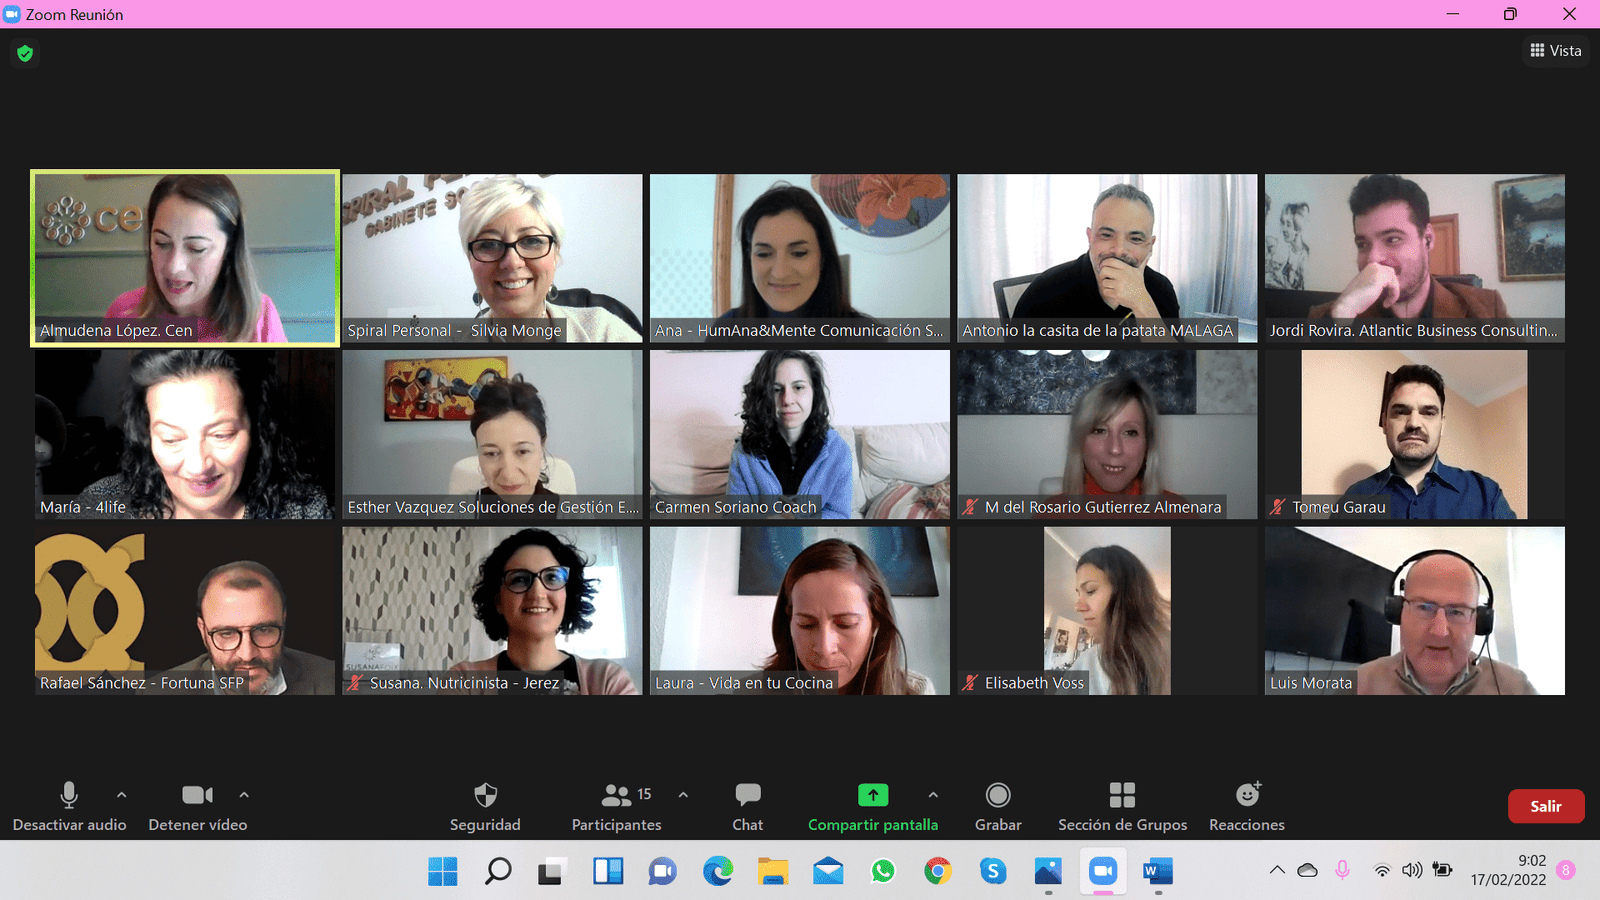Expand the participants options arrow
The height and width of the screenshot is (900, 1600).
683,795
